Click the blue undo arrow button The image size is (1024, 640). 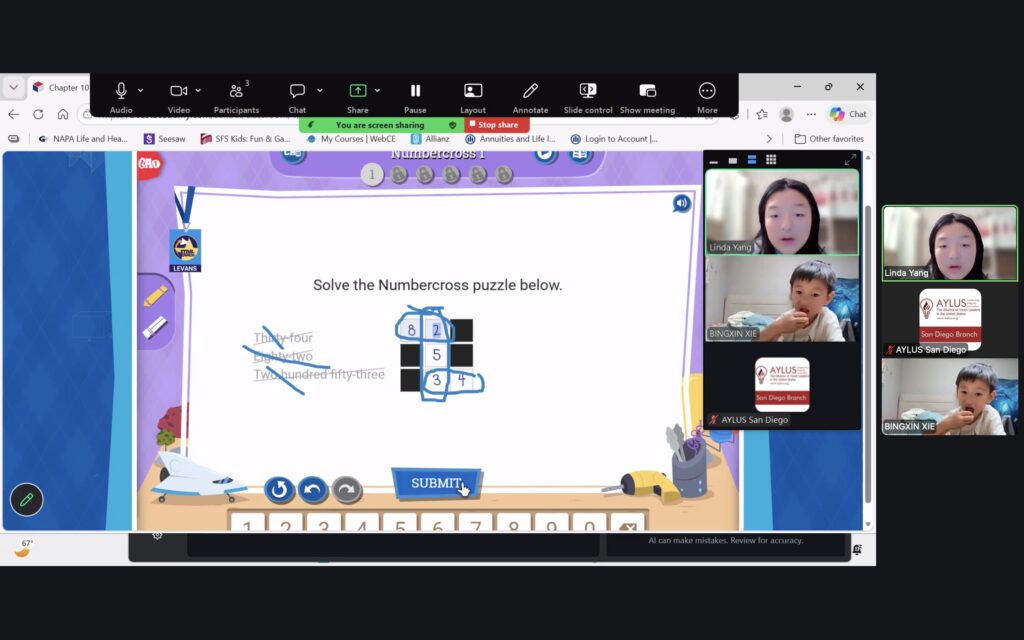click(313, 490)
